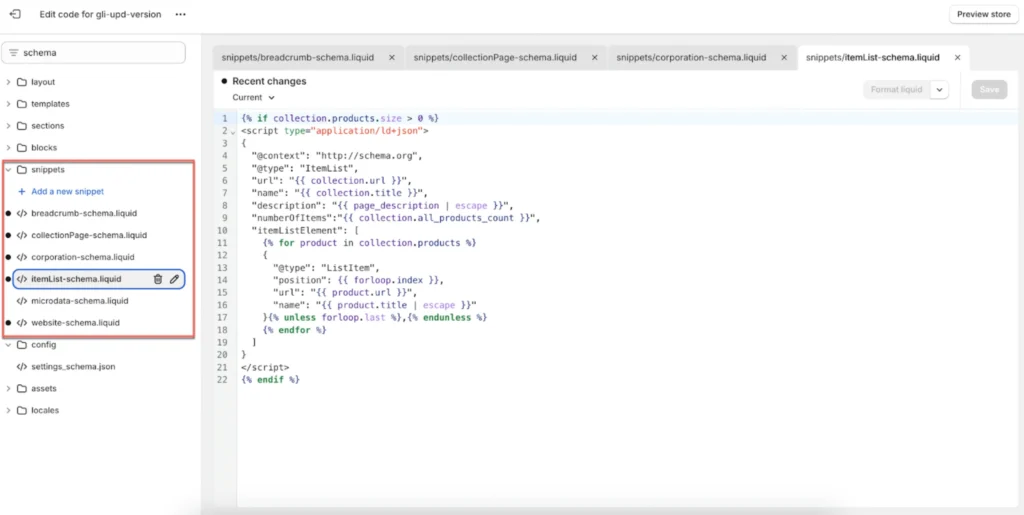Click the Add a new snippet link
The image size is (1024, 515).
pyautogui.click(x=67, y=191)
